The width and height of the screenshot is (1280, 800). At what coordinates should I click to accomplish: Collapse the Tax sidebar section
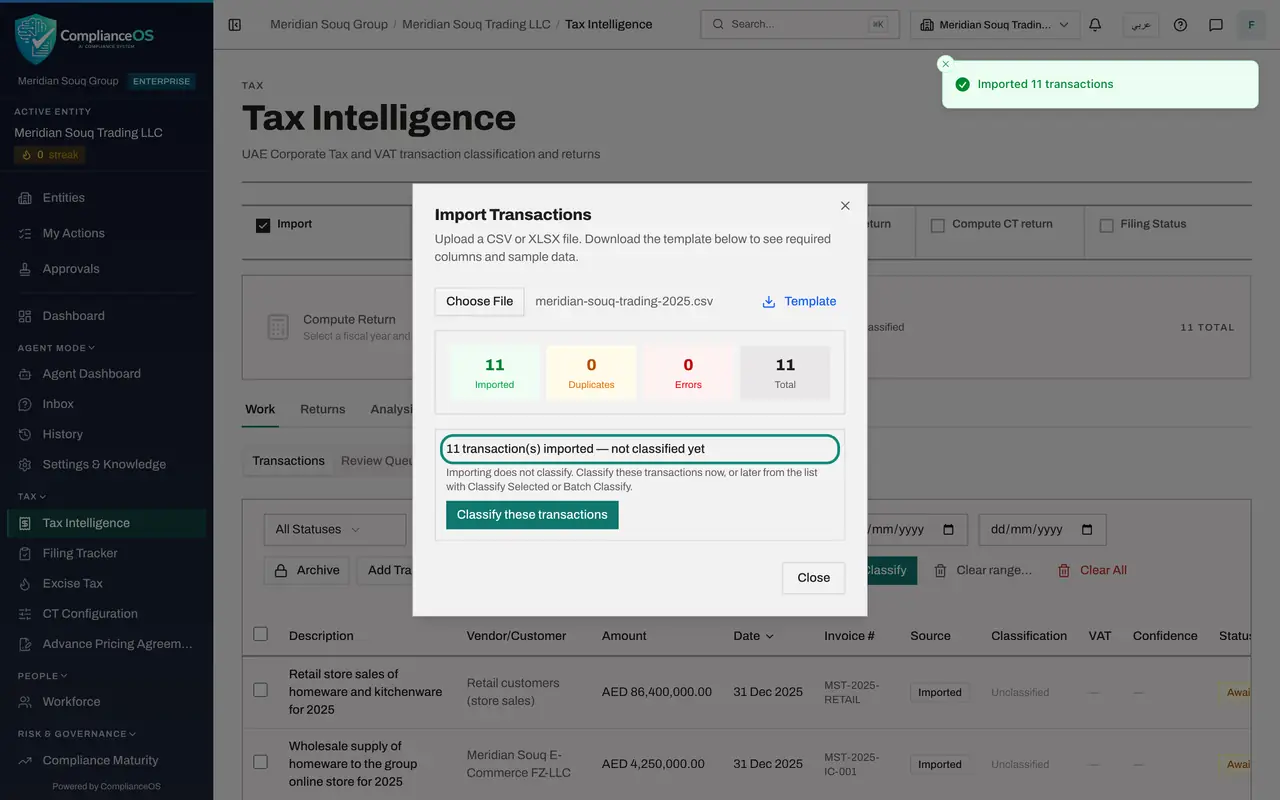(x=32, y=496)
